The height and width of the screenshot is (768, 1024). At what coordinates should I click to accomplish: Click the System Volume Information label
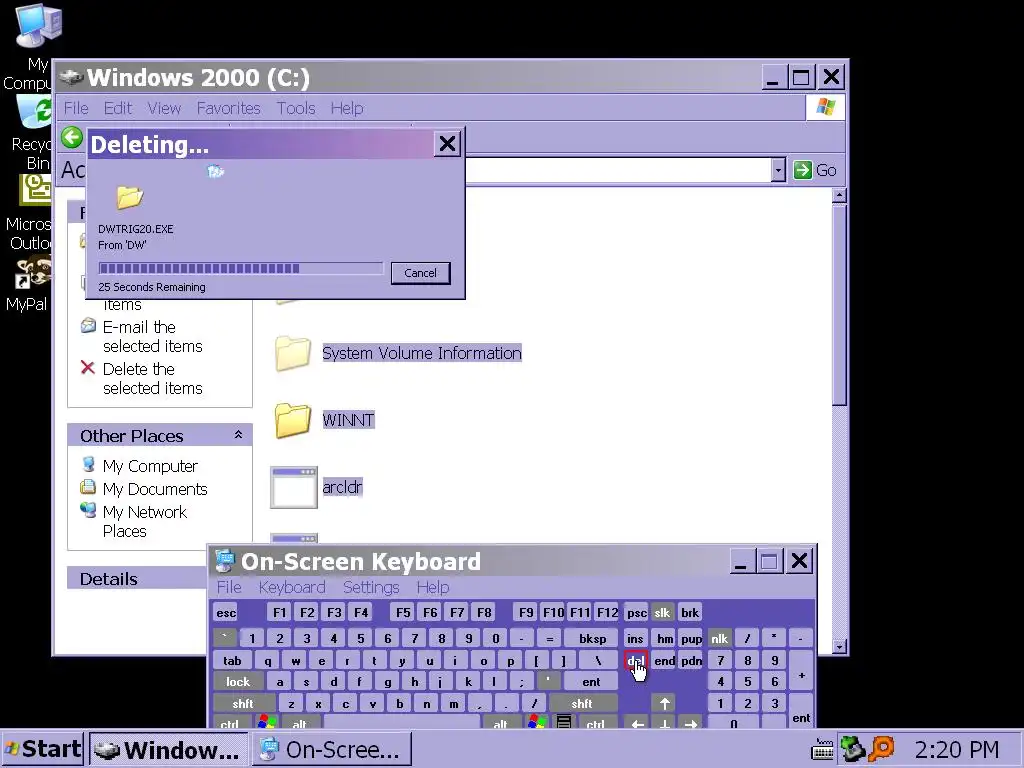point(422,353)
